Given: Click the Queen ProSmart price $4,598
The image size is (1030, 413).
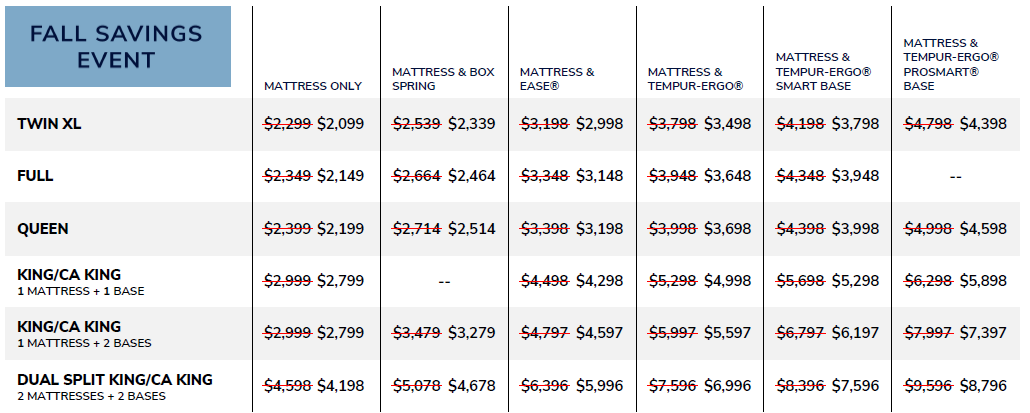Looking at the screenshot, I should coord(983,229).
